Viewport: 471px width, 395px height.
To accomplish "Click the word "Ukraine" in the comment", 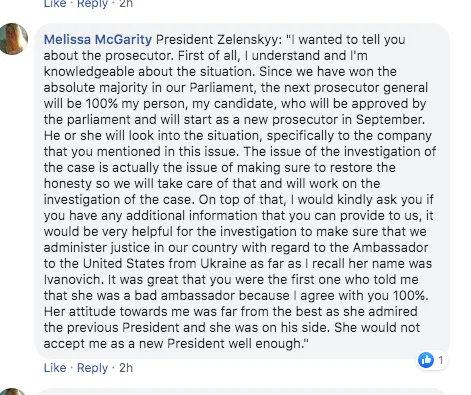I will coord(223,263).
